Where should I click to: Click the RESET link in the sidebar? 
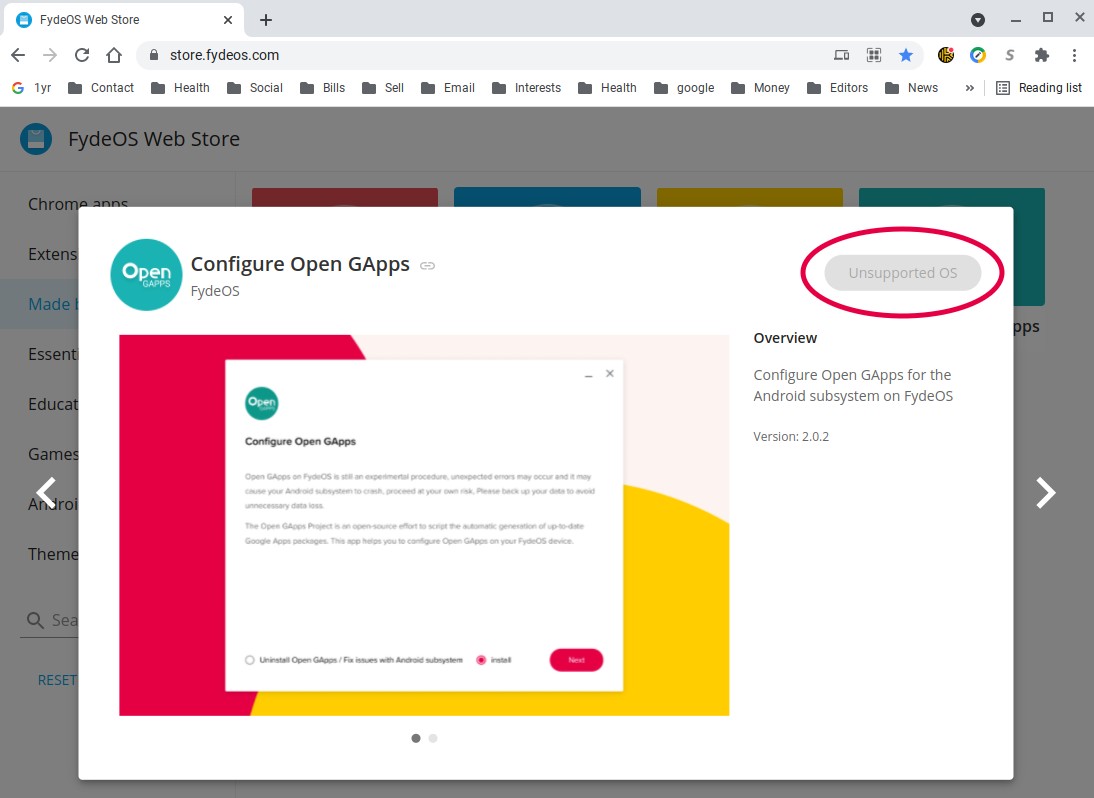click(57, 679)
